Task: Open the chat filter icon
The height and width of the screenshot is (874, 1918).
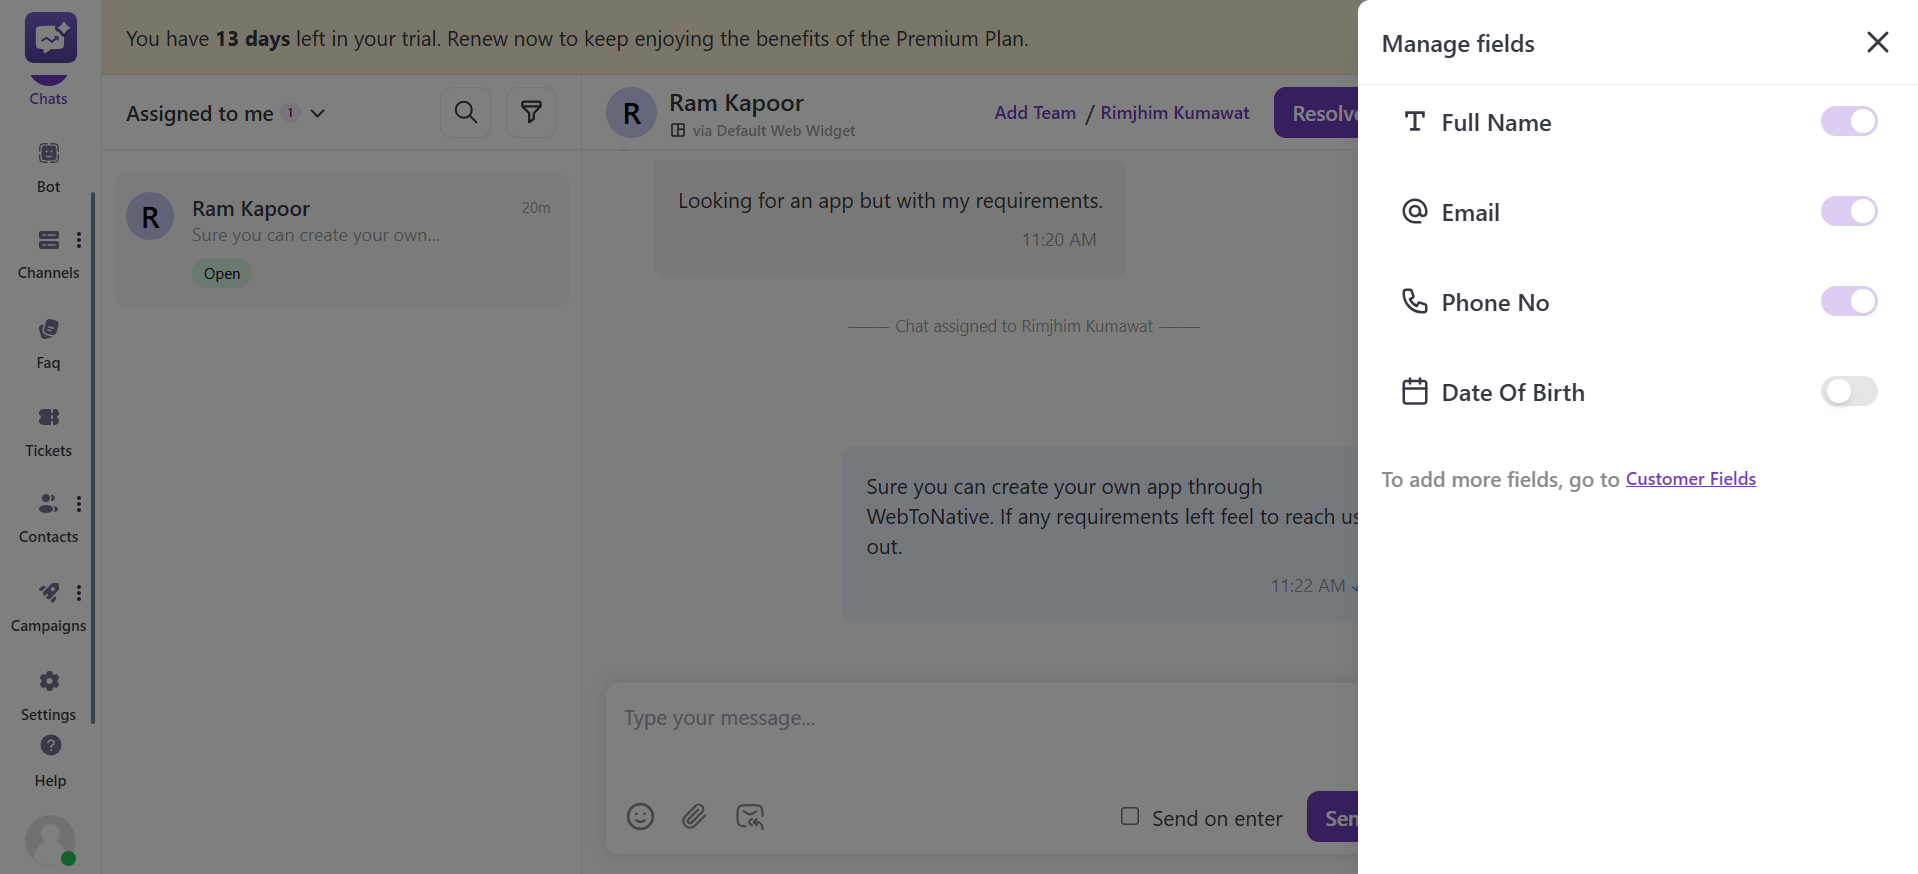Action: 531,112
